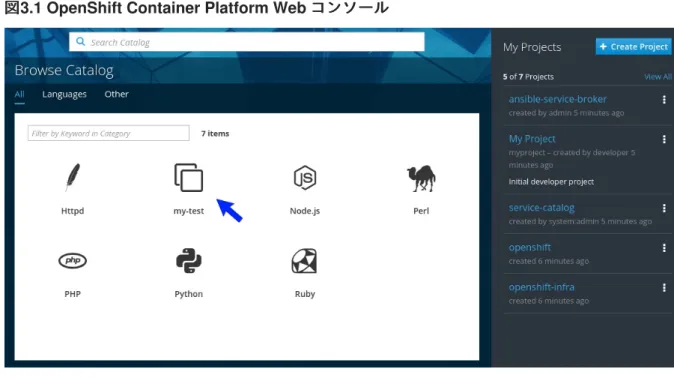Click 'created by system:admin 5 minutes ago'

(x=580, y=221)
